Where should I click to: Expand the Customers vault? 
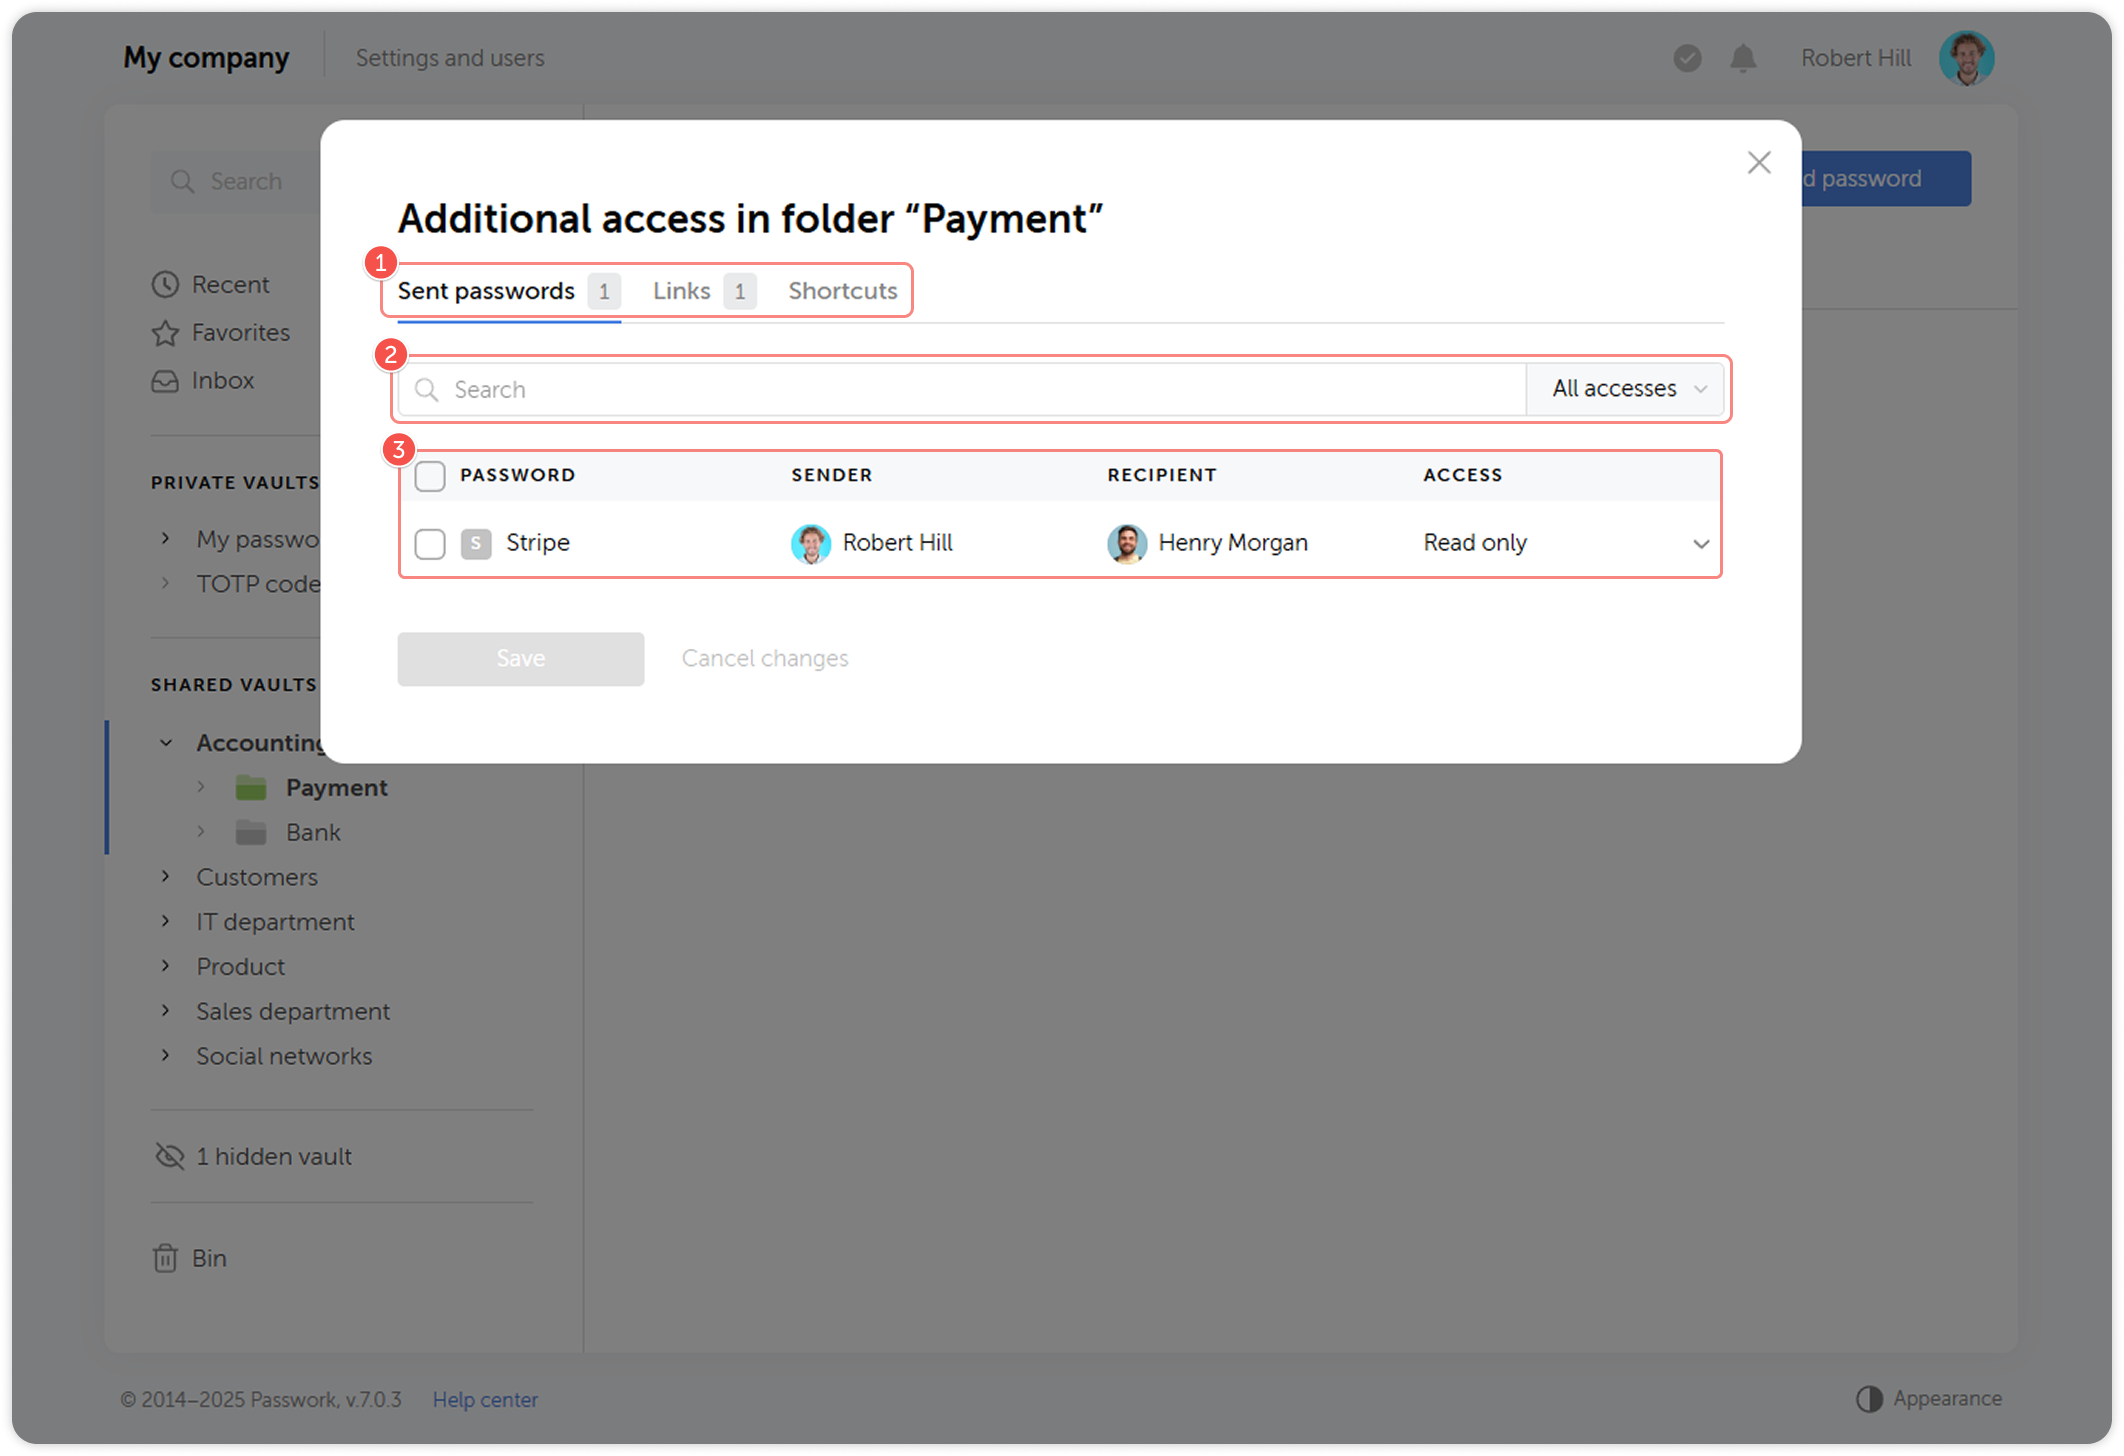[166, 876]
